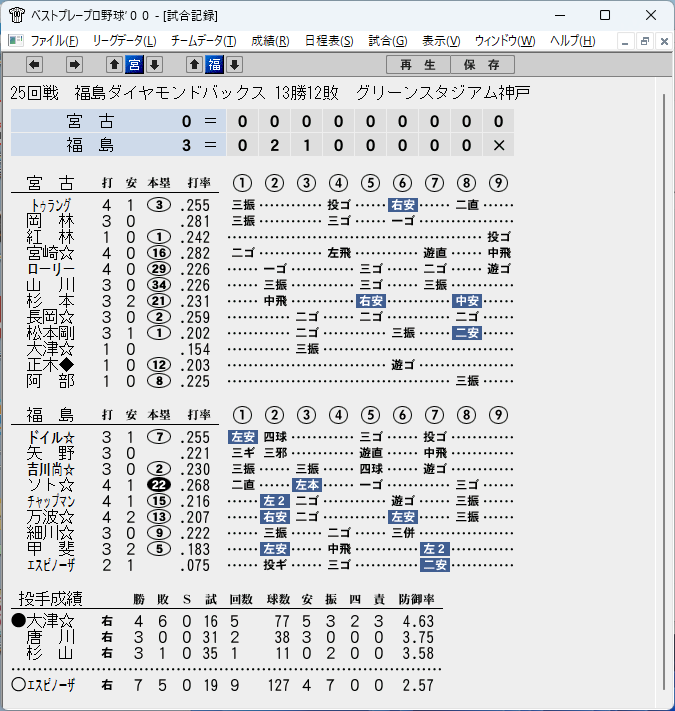Screen dimensions: 675x711
Task: Open the ウィンドウ(W) menu
Action: (505, 41)
